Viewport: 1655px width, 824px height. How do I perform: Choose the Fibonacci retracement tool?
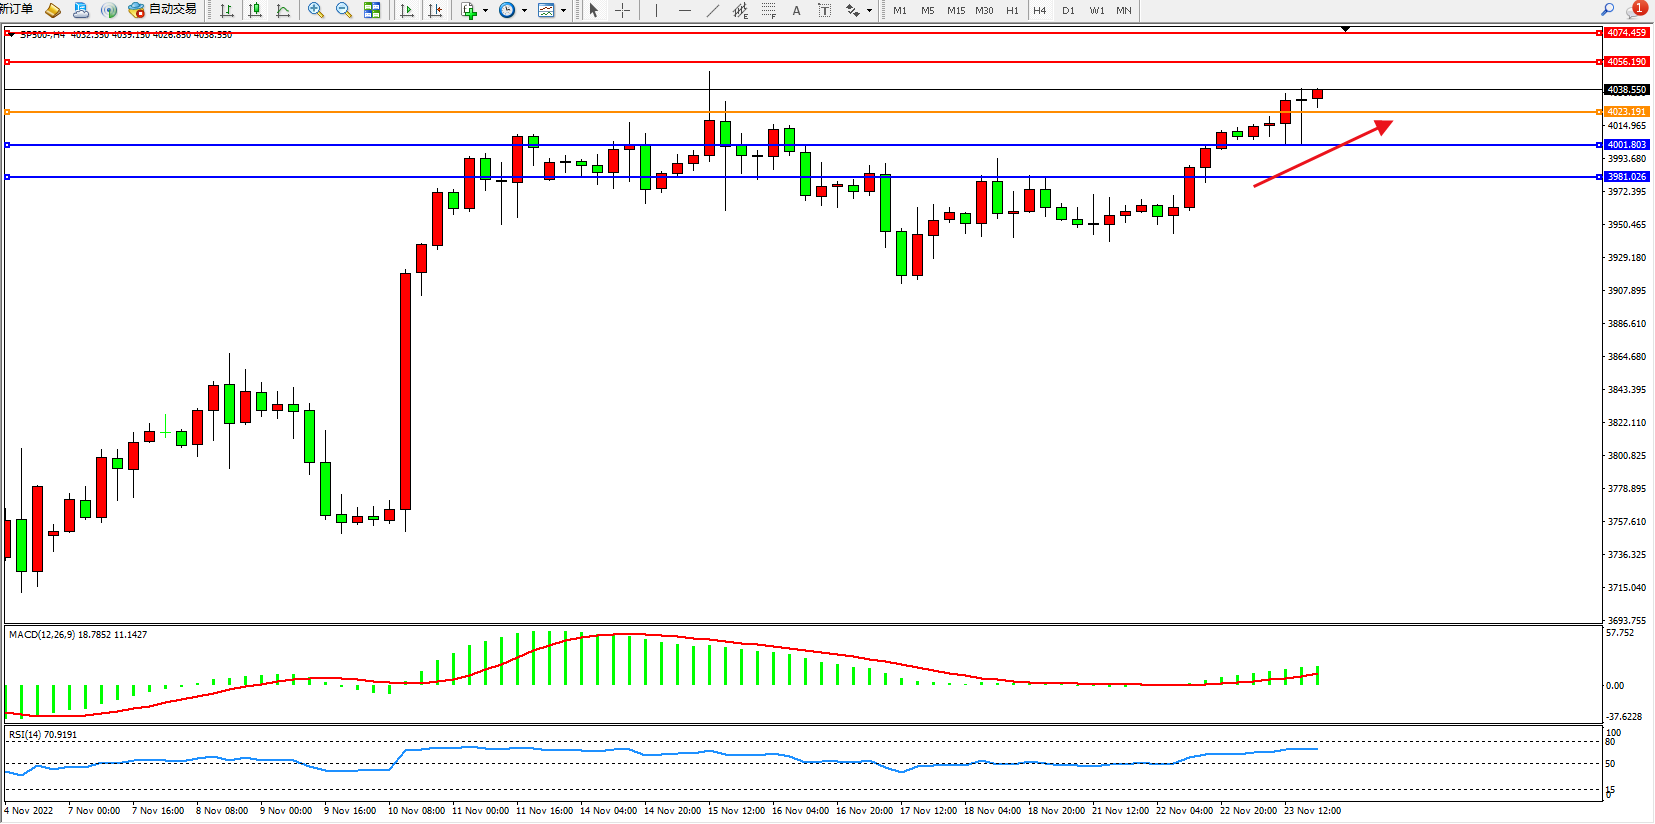point(768,10)
